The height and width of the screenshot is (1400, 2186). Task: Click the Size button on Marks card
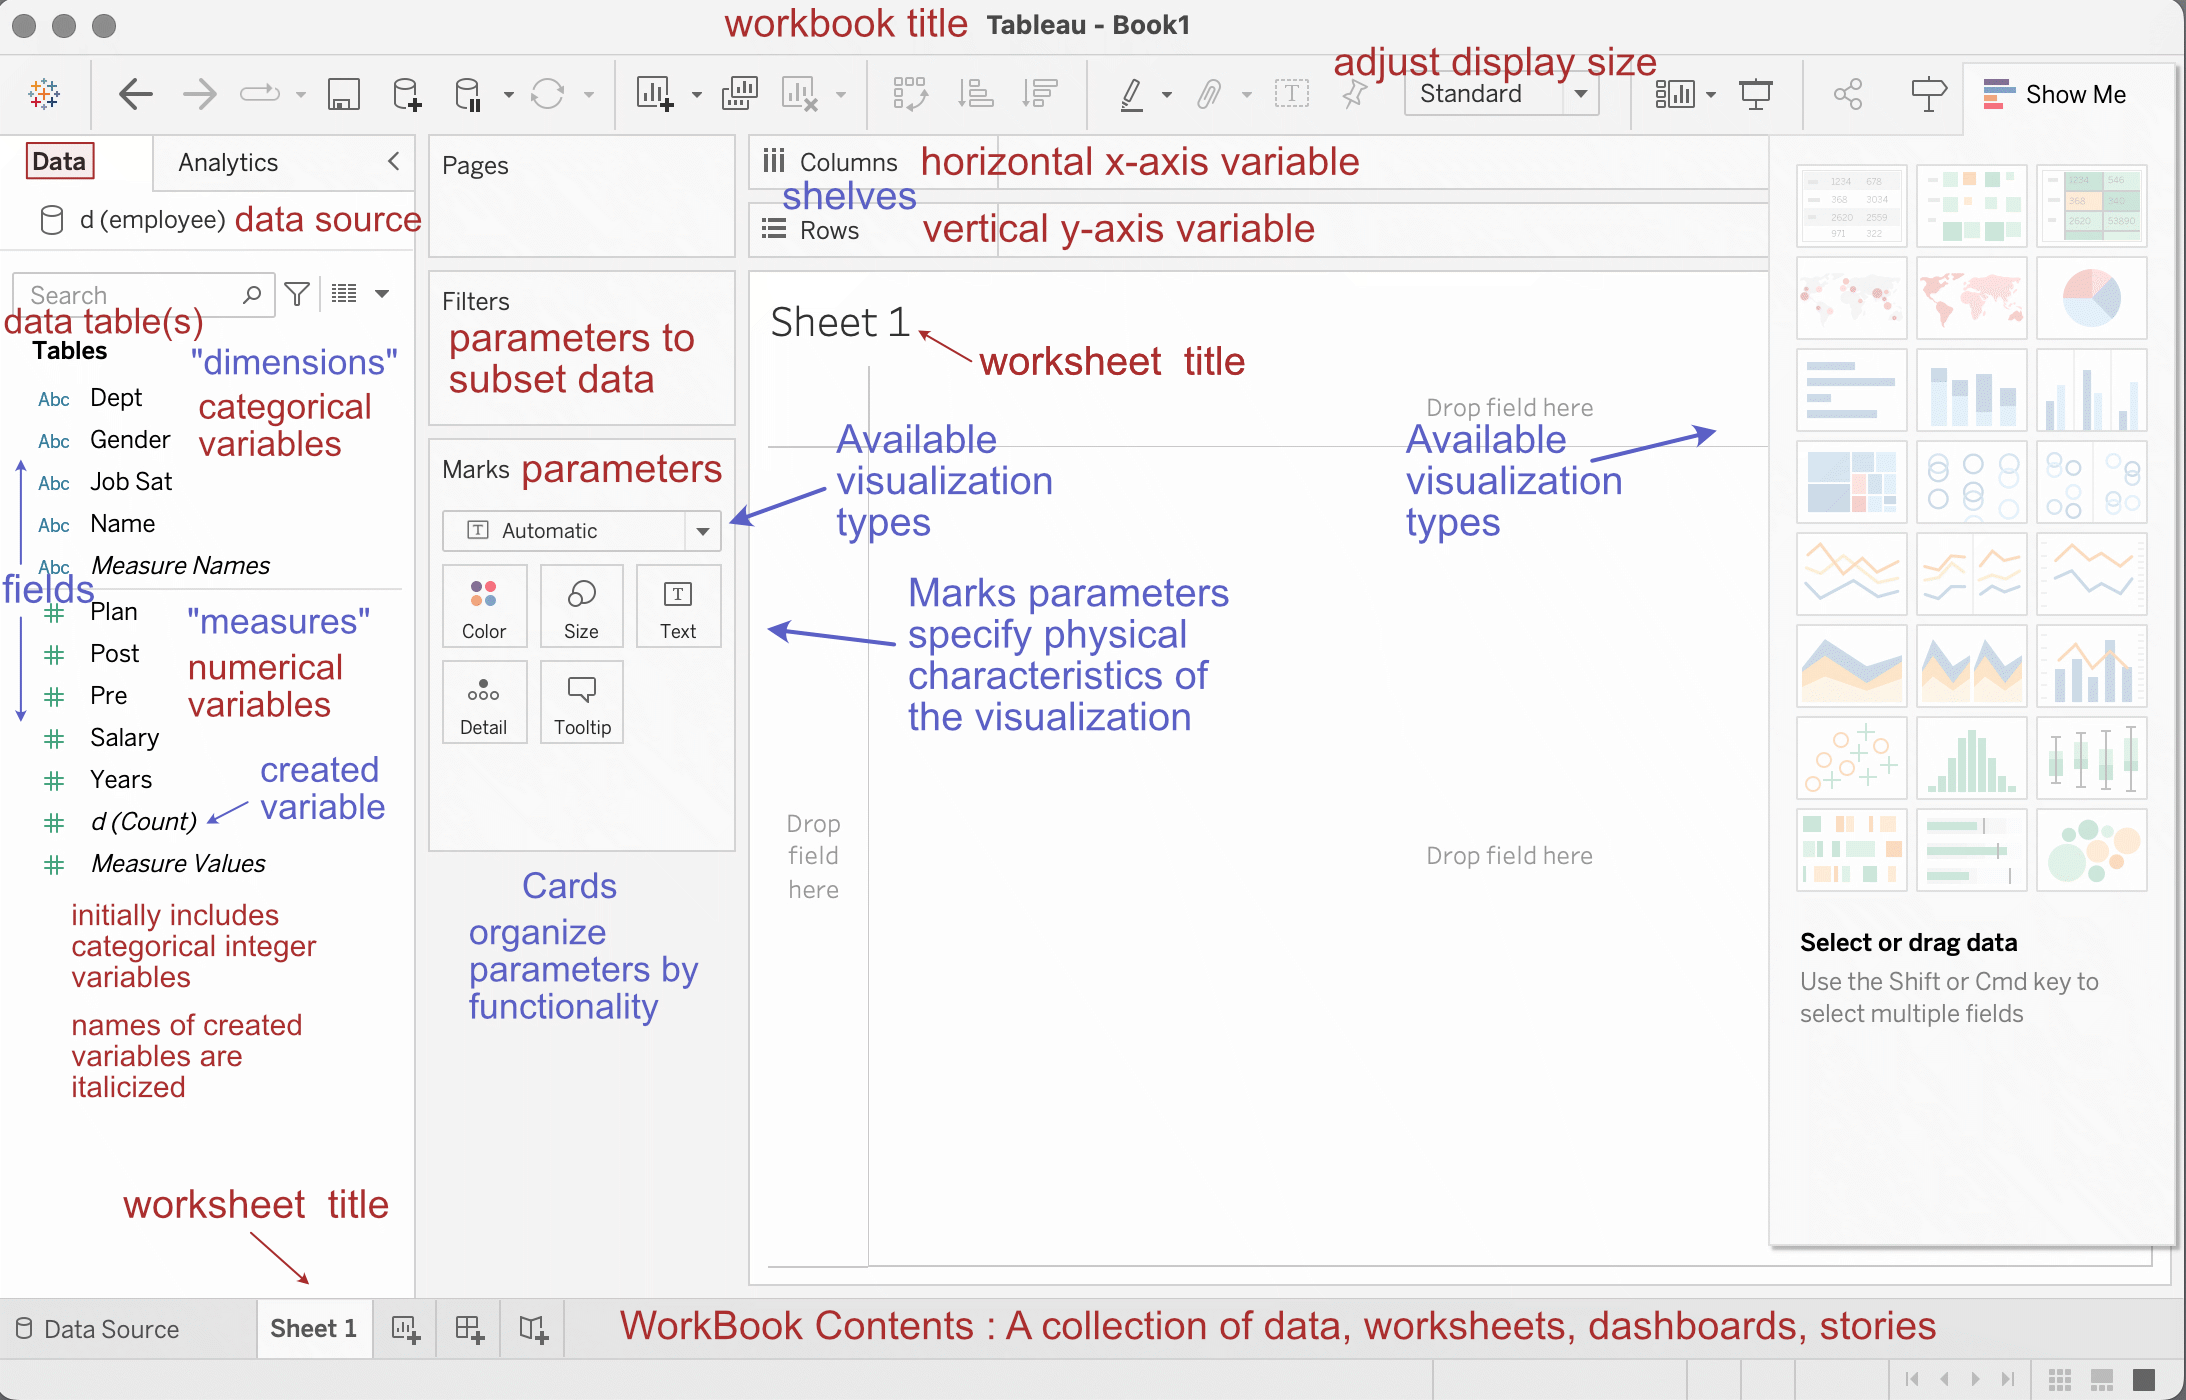pyautogui.click(x=581, y=607)
